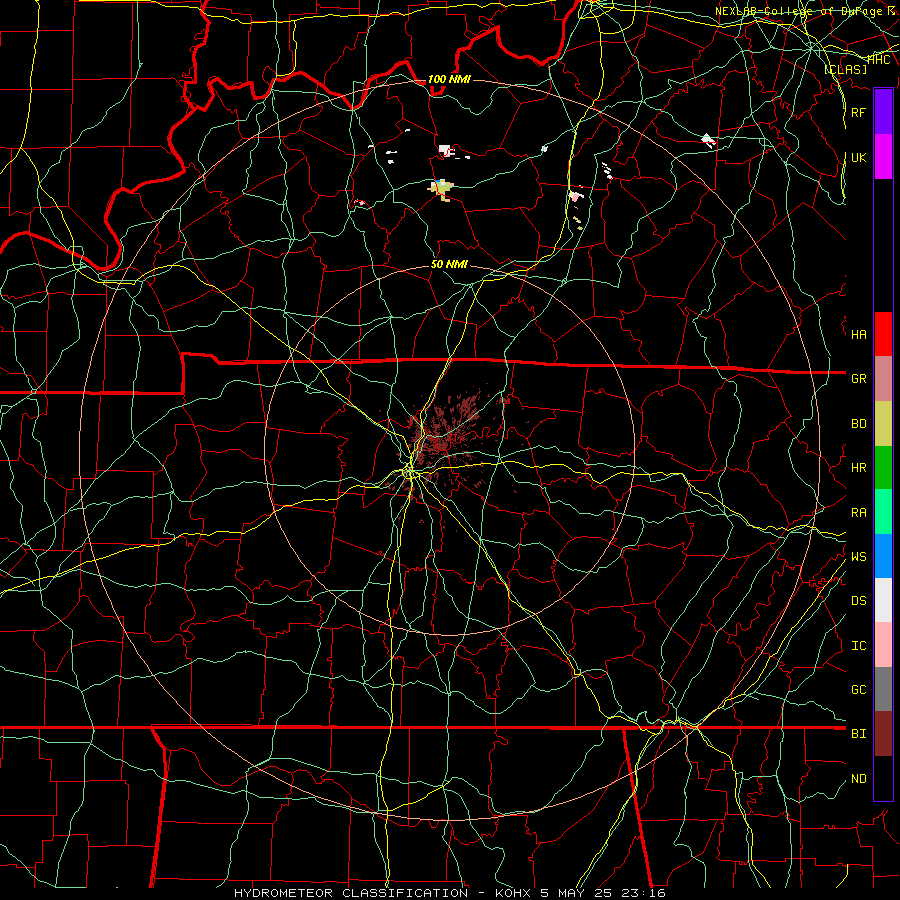
Task: Click the RA rain color swatch
Action: coord(883,512)
